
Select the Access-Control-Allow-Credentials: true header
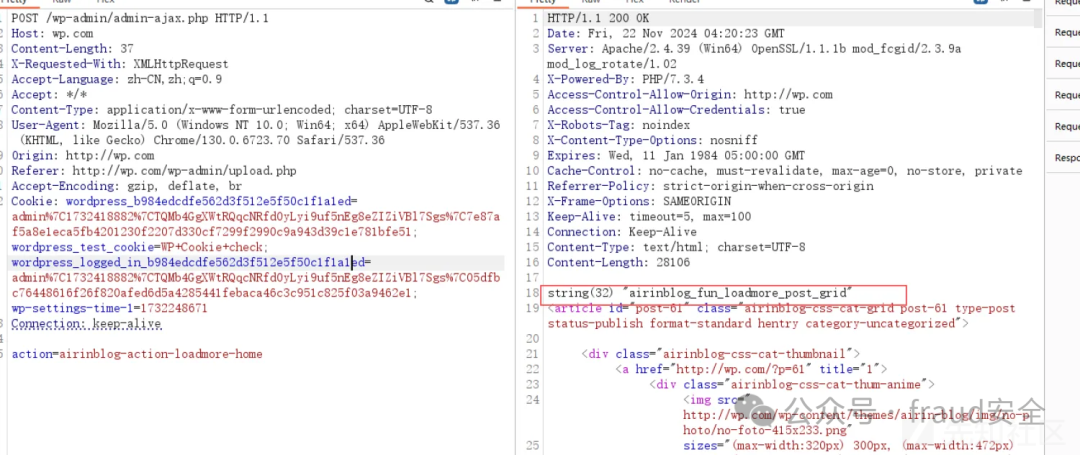(x=676, y=109)
